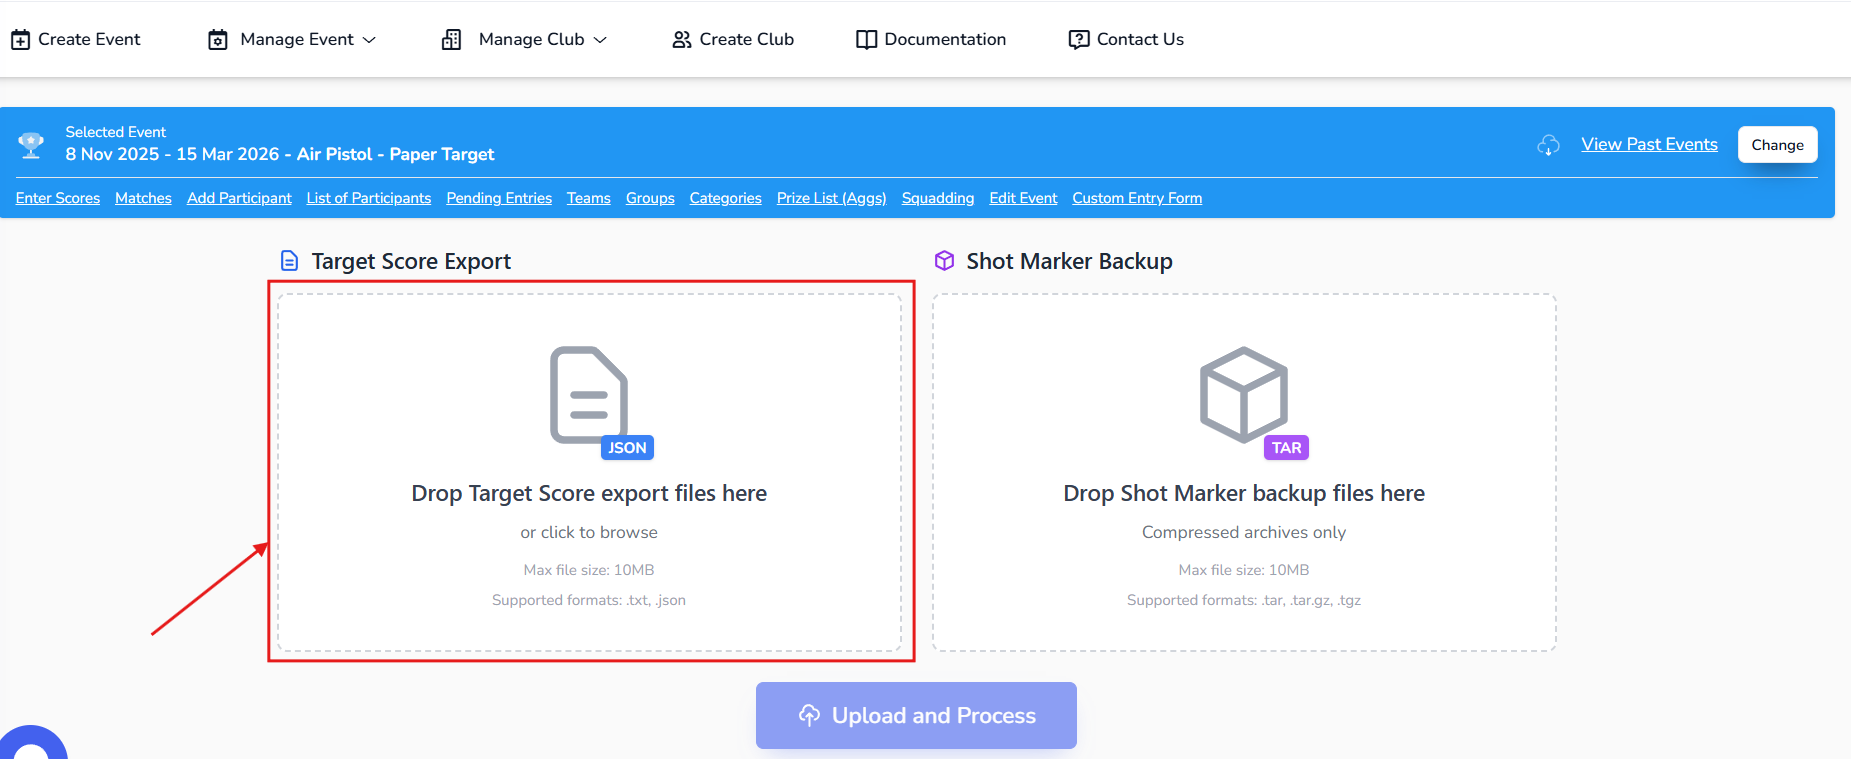1851x759 pixels.
Task: Open the Enter Scores link
Action: (x=58, y=198)
